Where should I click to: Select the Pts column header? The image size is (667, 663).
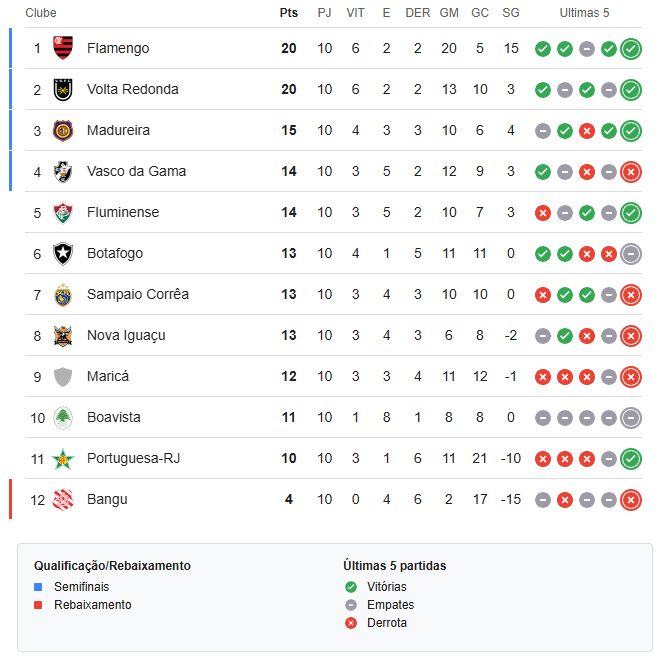[x=289, y=13]
